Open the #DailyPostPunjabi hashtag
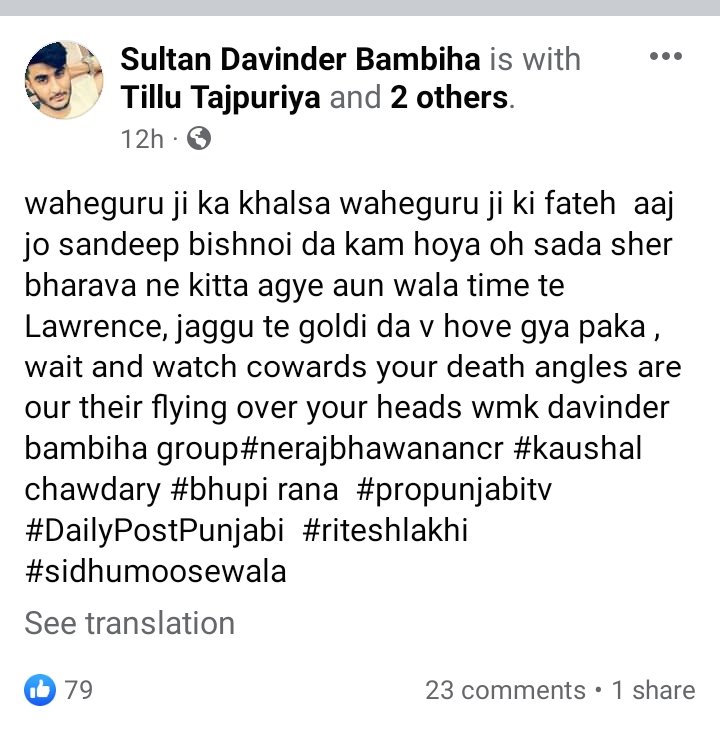The image size is (720, 729). point(154,531)
